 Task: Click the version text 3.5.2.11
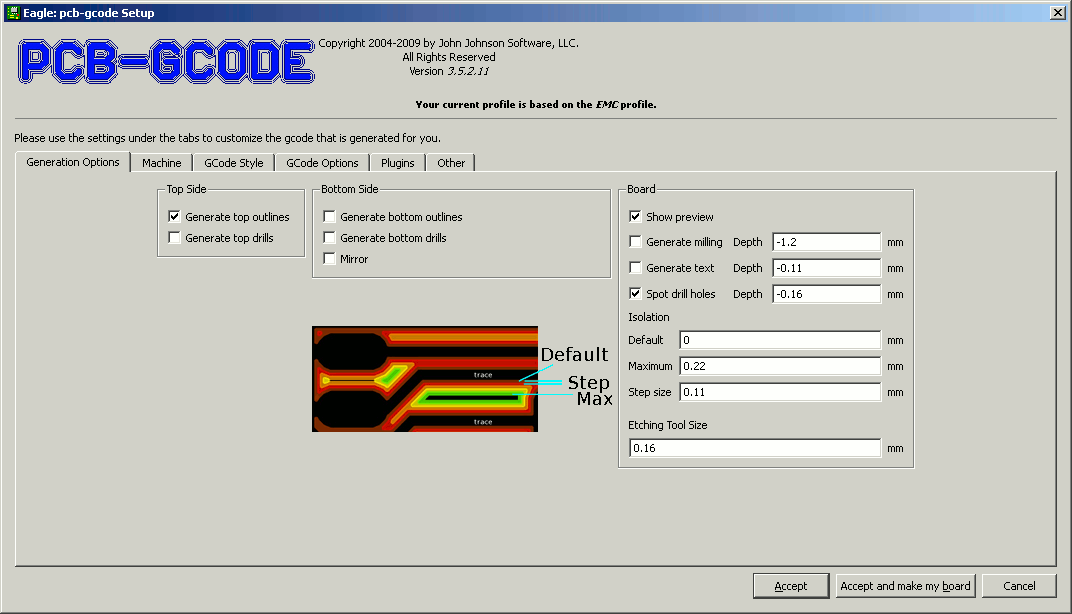(468, 71)
